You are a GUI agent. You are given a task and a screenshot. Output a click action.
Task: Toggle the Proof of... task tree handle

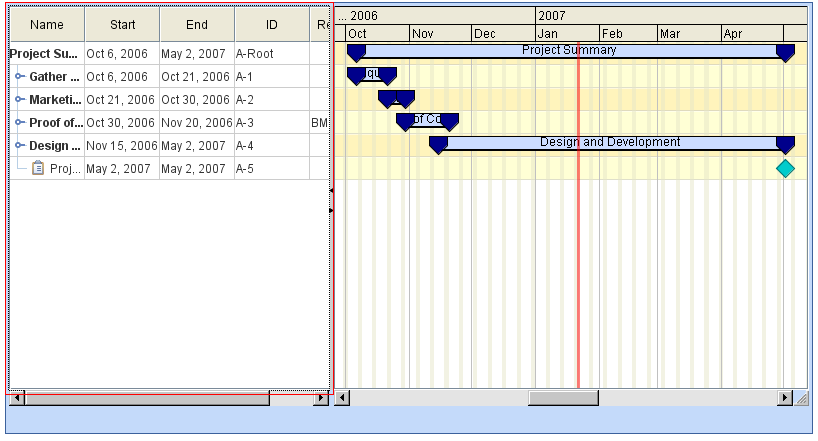pos(20,122)
